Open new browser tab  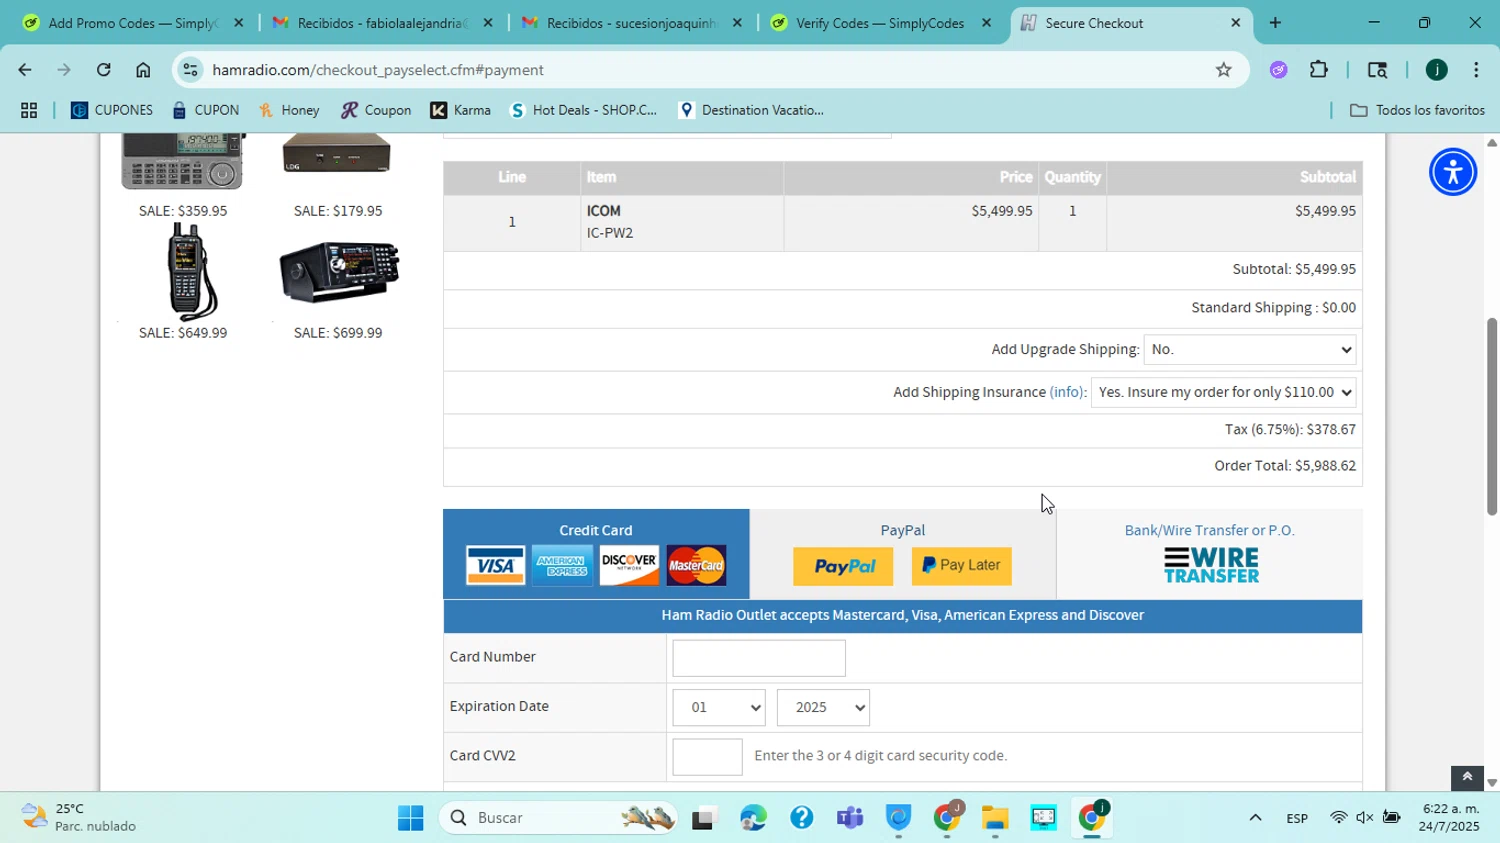(x=1275, y=23)
